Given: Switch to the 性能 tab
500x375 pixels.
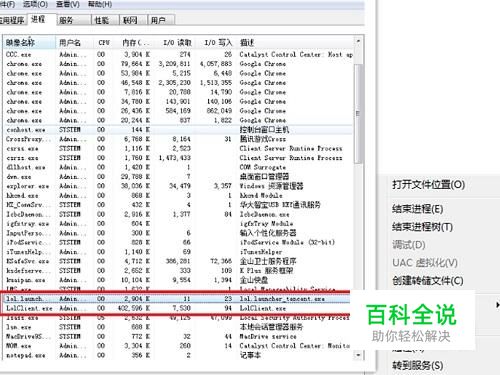Looking at the screenshot, I should (x=105, y=20).
